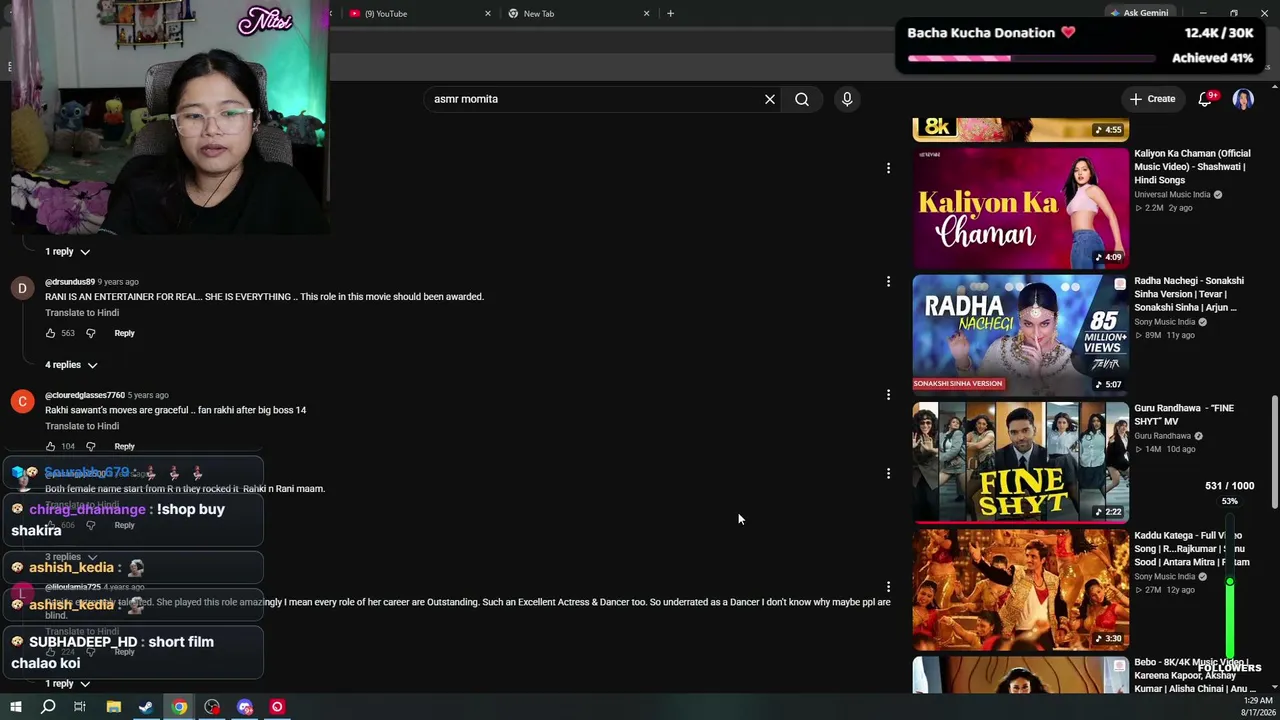Reply to the @drsundus89 comment
The image size is (1280, 720).
click(x=124, y=333)
